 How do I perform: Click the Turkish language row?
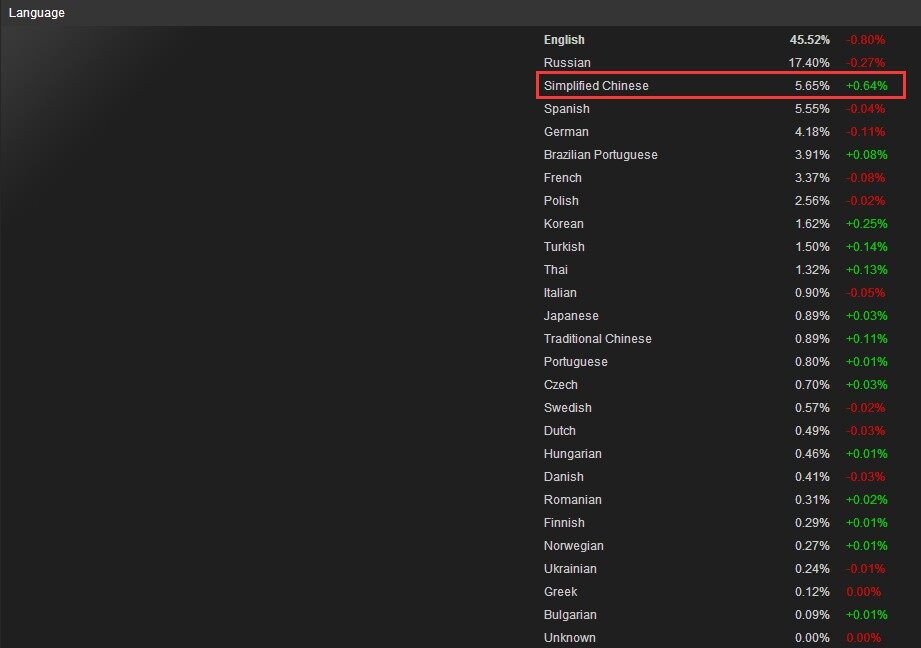tap(714, 247)
